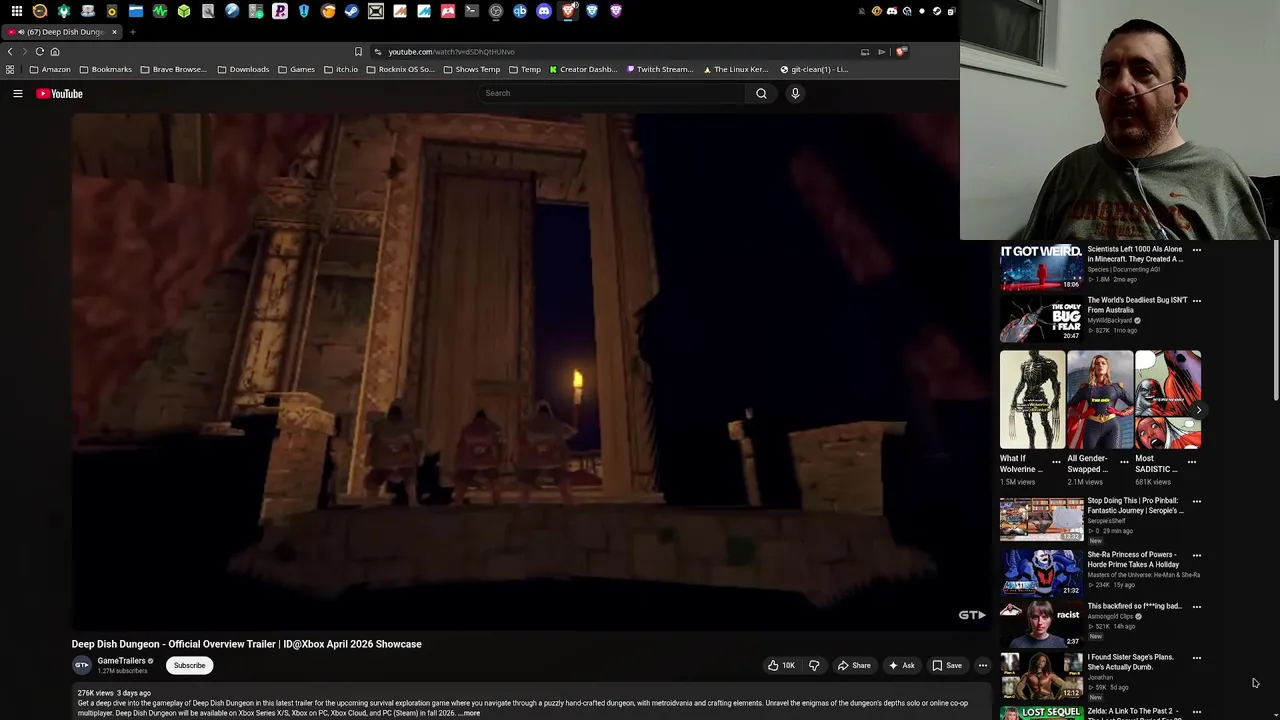Open What If Wolverine short
Viewport: 1280px width, 720px height.
click(1032, 399)
